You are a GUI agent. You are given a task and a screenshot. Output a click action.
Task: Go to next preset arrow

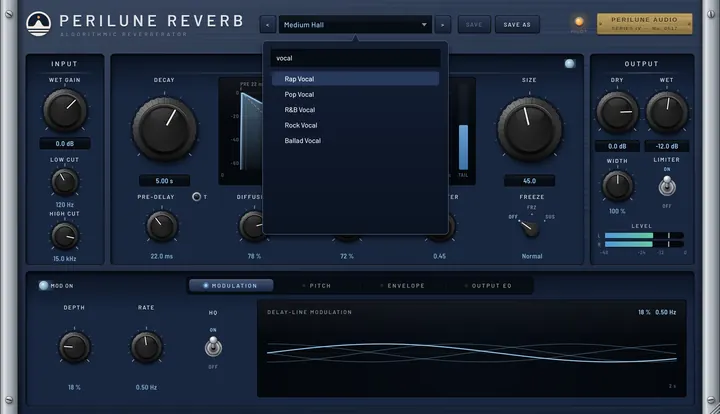pyautogui.click(x=443, y=25)
